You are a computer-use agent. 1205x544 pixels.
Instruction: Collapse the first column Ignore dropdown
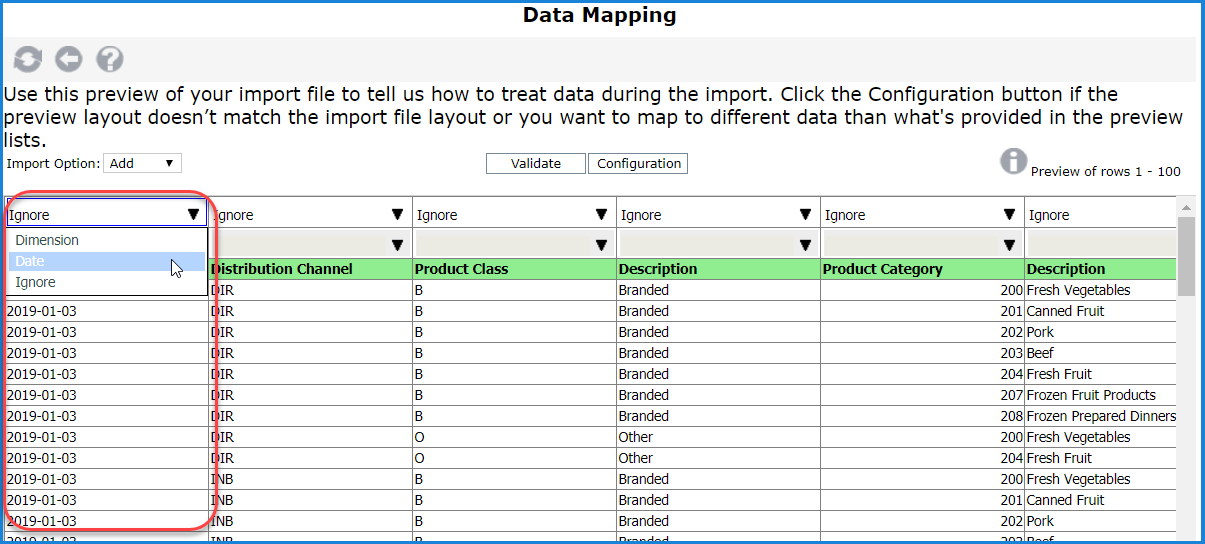(107, 214)
